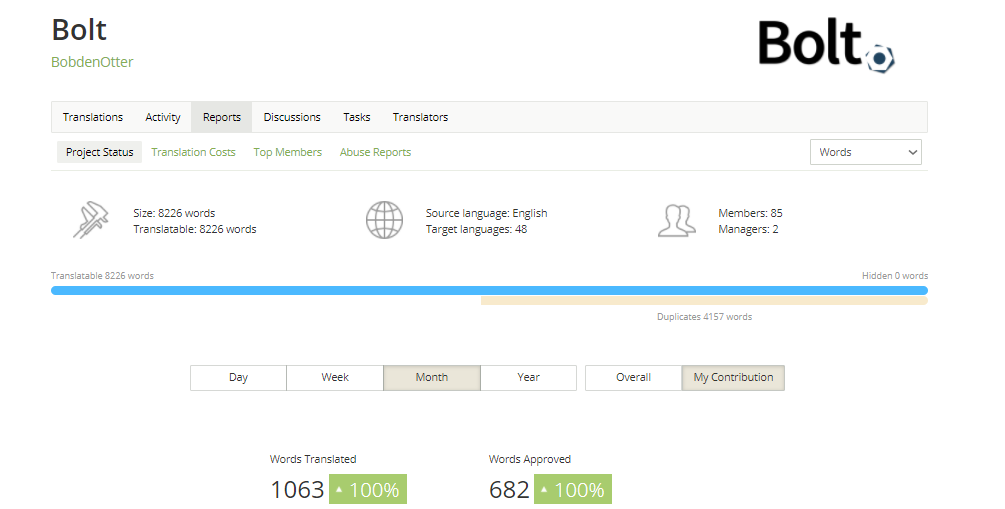Screen dimensions: 1005x509
Task: Click the Words Approved 100% badge
Action: point(573,489)
